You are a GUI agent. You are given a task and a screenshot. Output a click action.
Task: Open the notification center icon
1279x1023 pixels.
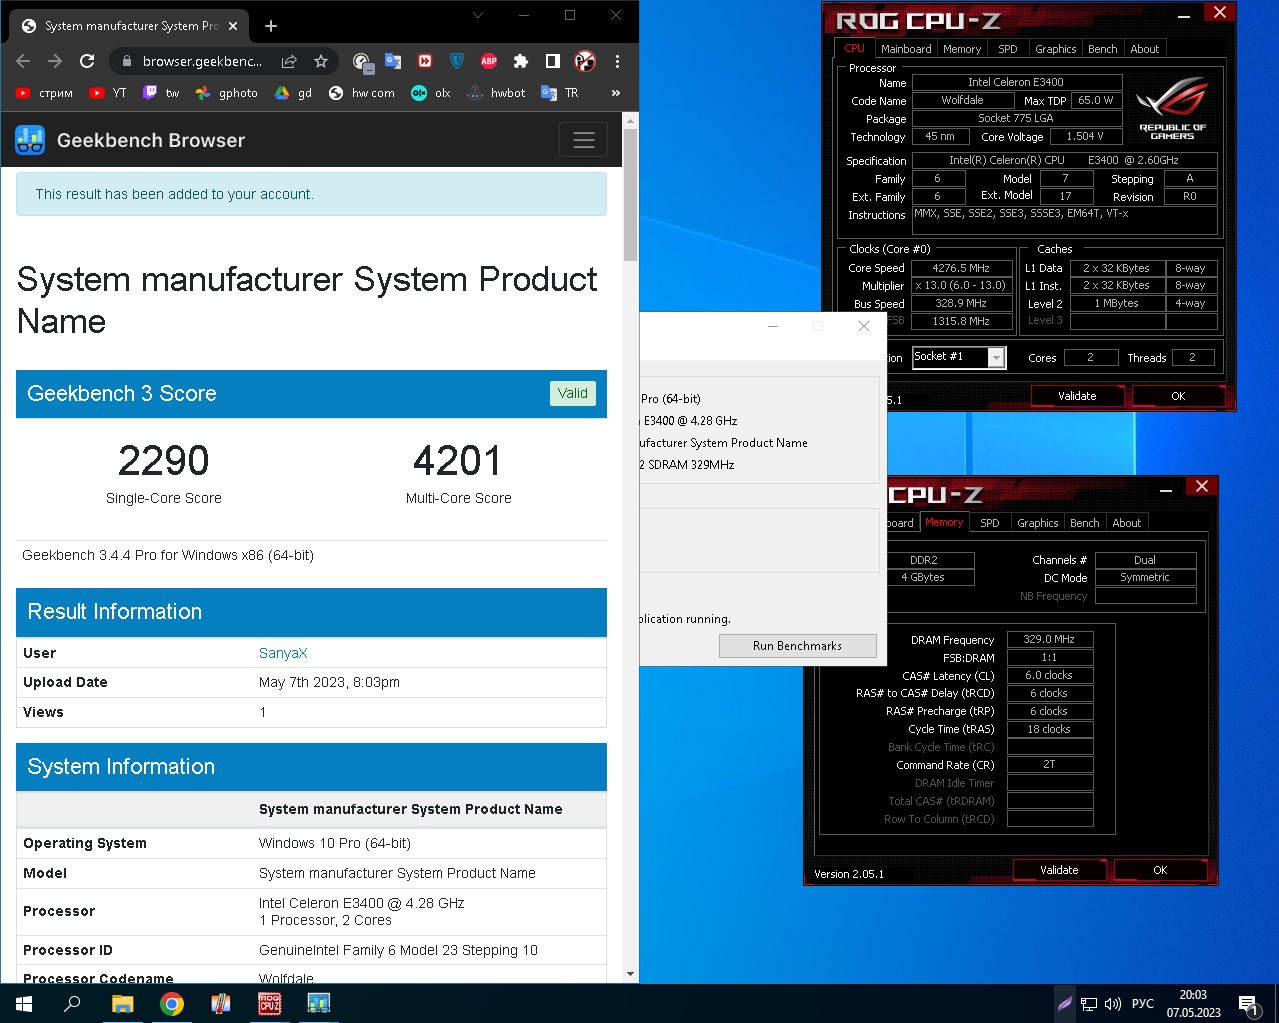pyautogui.click(x=1249, y=1004)
